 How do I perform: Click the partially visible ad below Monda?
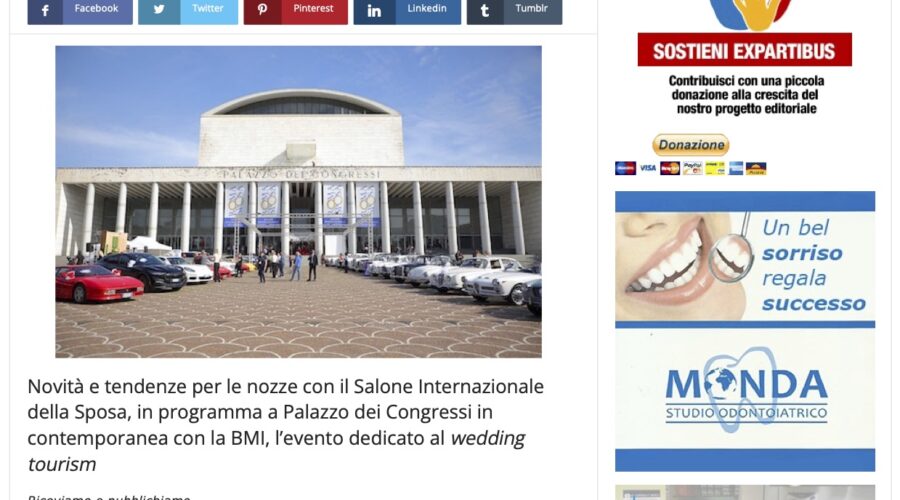click(x=745, y=493)
